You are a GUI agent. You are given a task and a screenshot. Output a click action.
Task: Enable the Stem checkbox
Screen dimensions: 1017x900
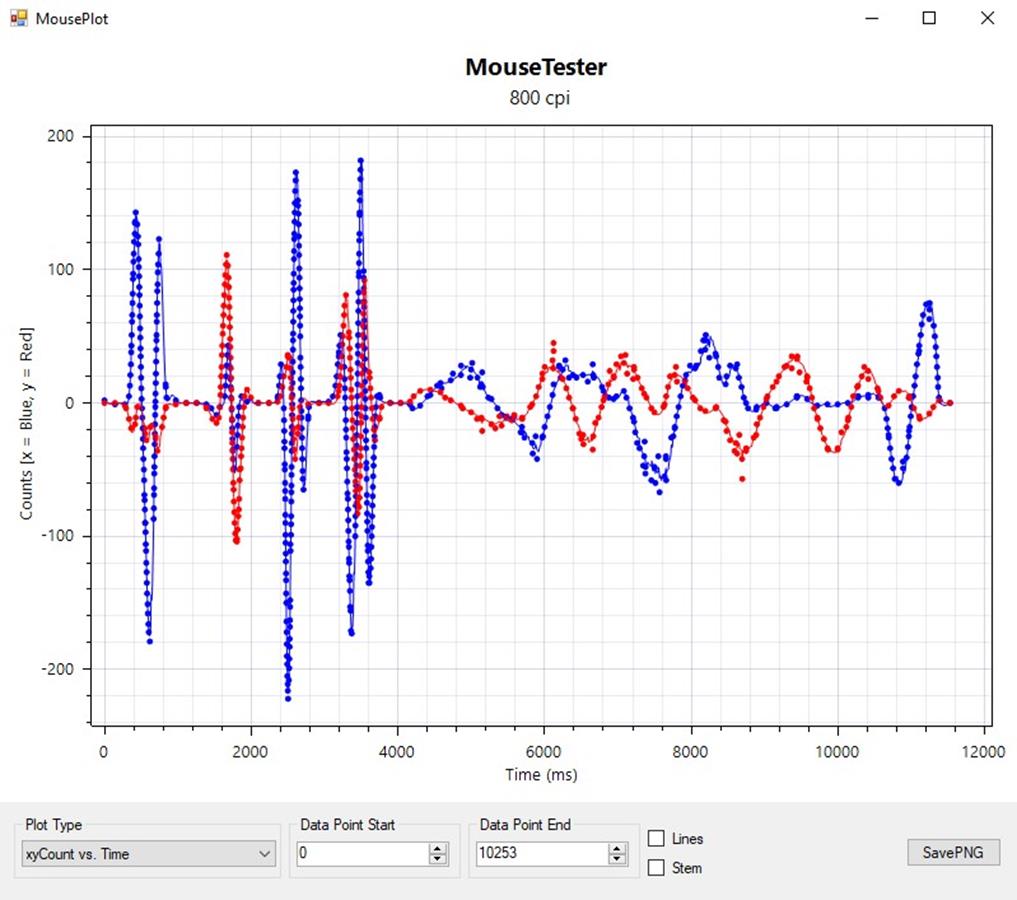point(657,868)
